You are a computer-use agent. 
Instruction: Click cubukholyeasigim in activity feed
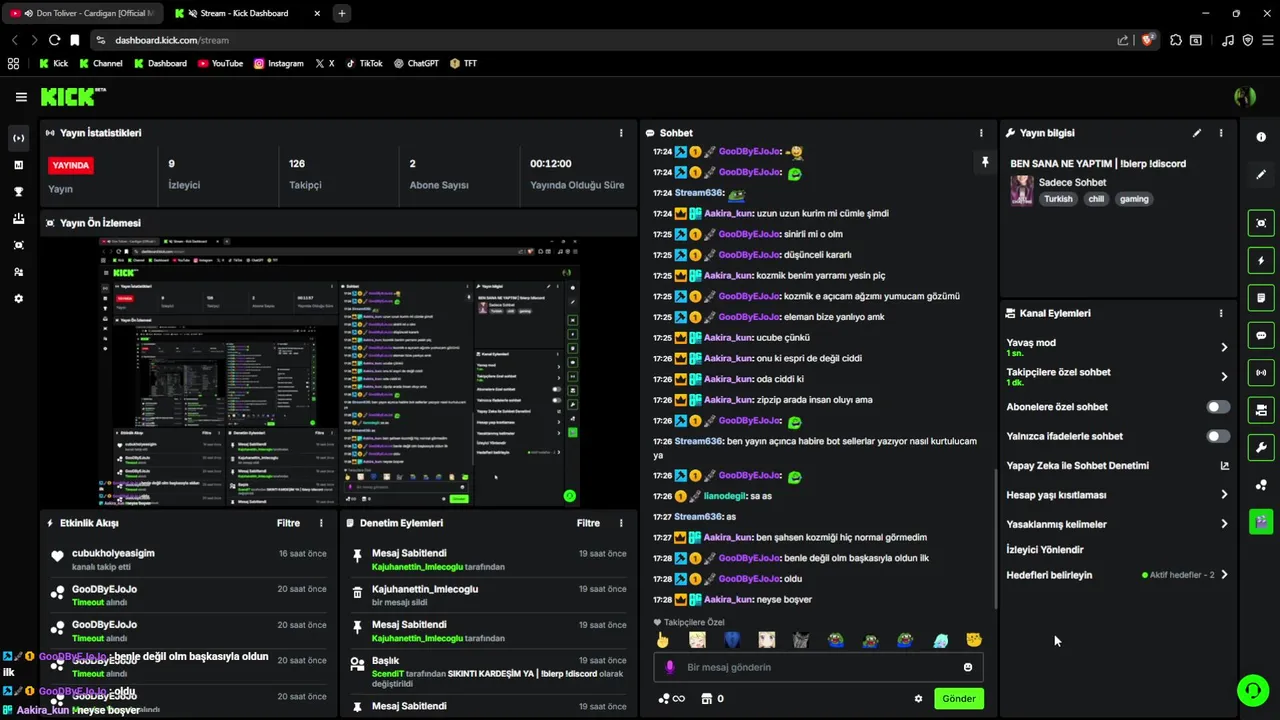click(x=113, y=553)
